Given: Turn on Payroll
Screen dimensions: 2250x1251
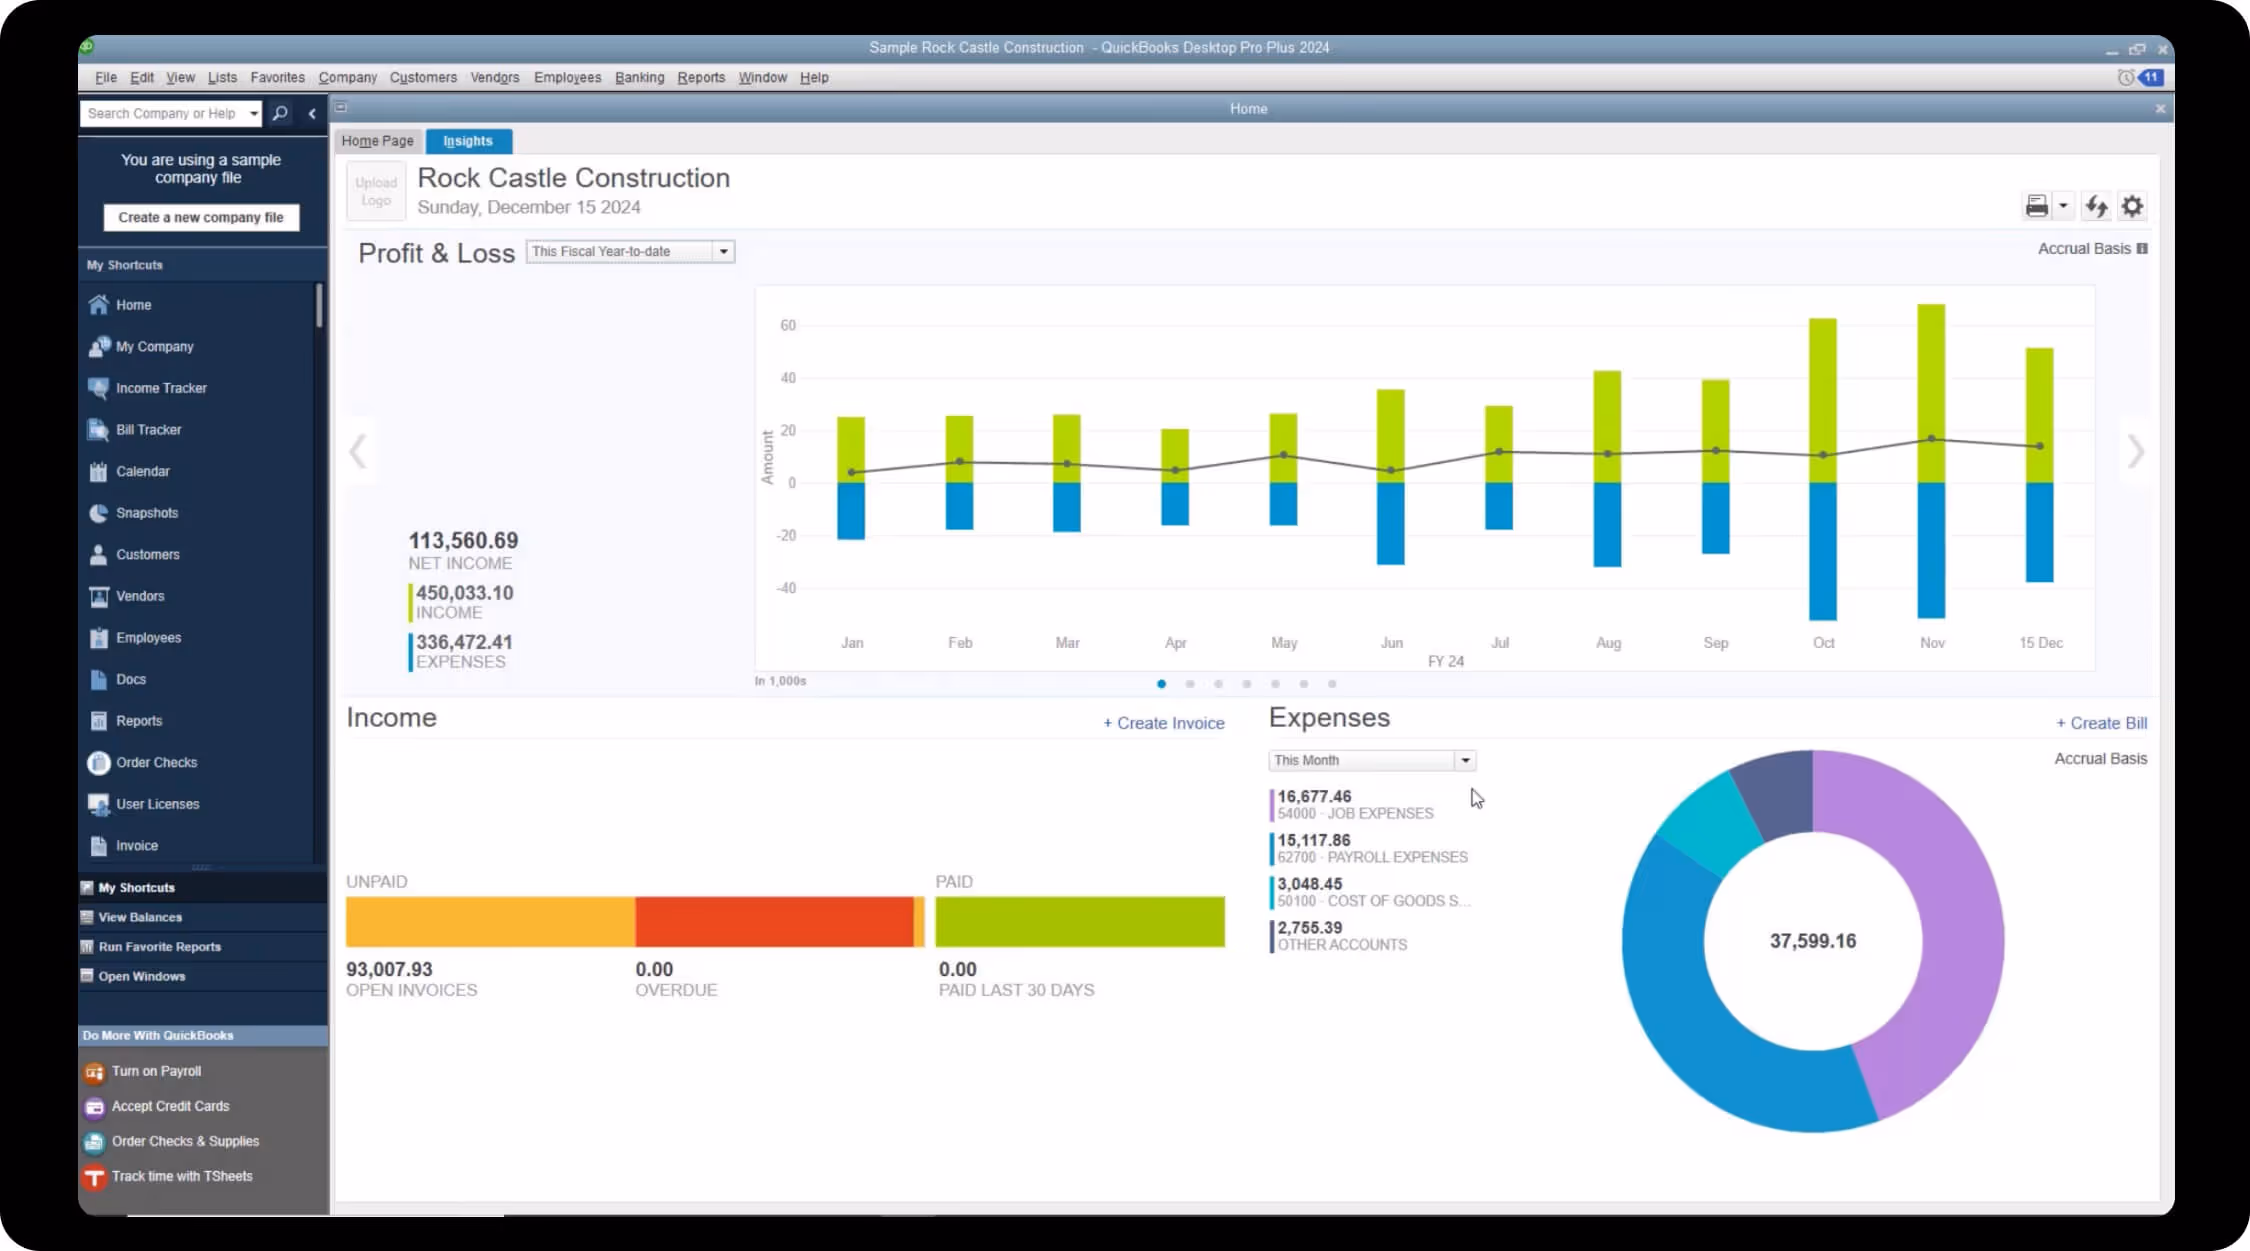Looking at the screenshot, I should point(155,1071).
